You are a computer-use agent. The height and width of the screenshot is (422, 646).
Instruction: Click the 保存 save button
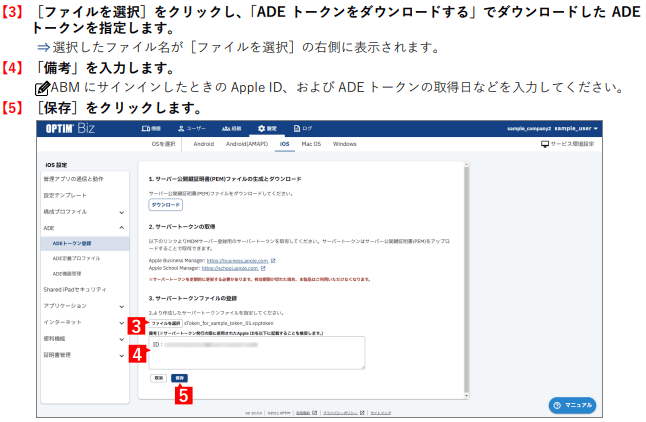point(180,378)
